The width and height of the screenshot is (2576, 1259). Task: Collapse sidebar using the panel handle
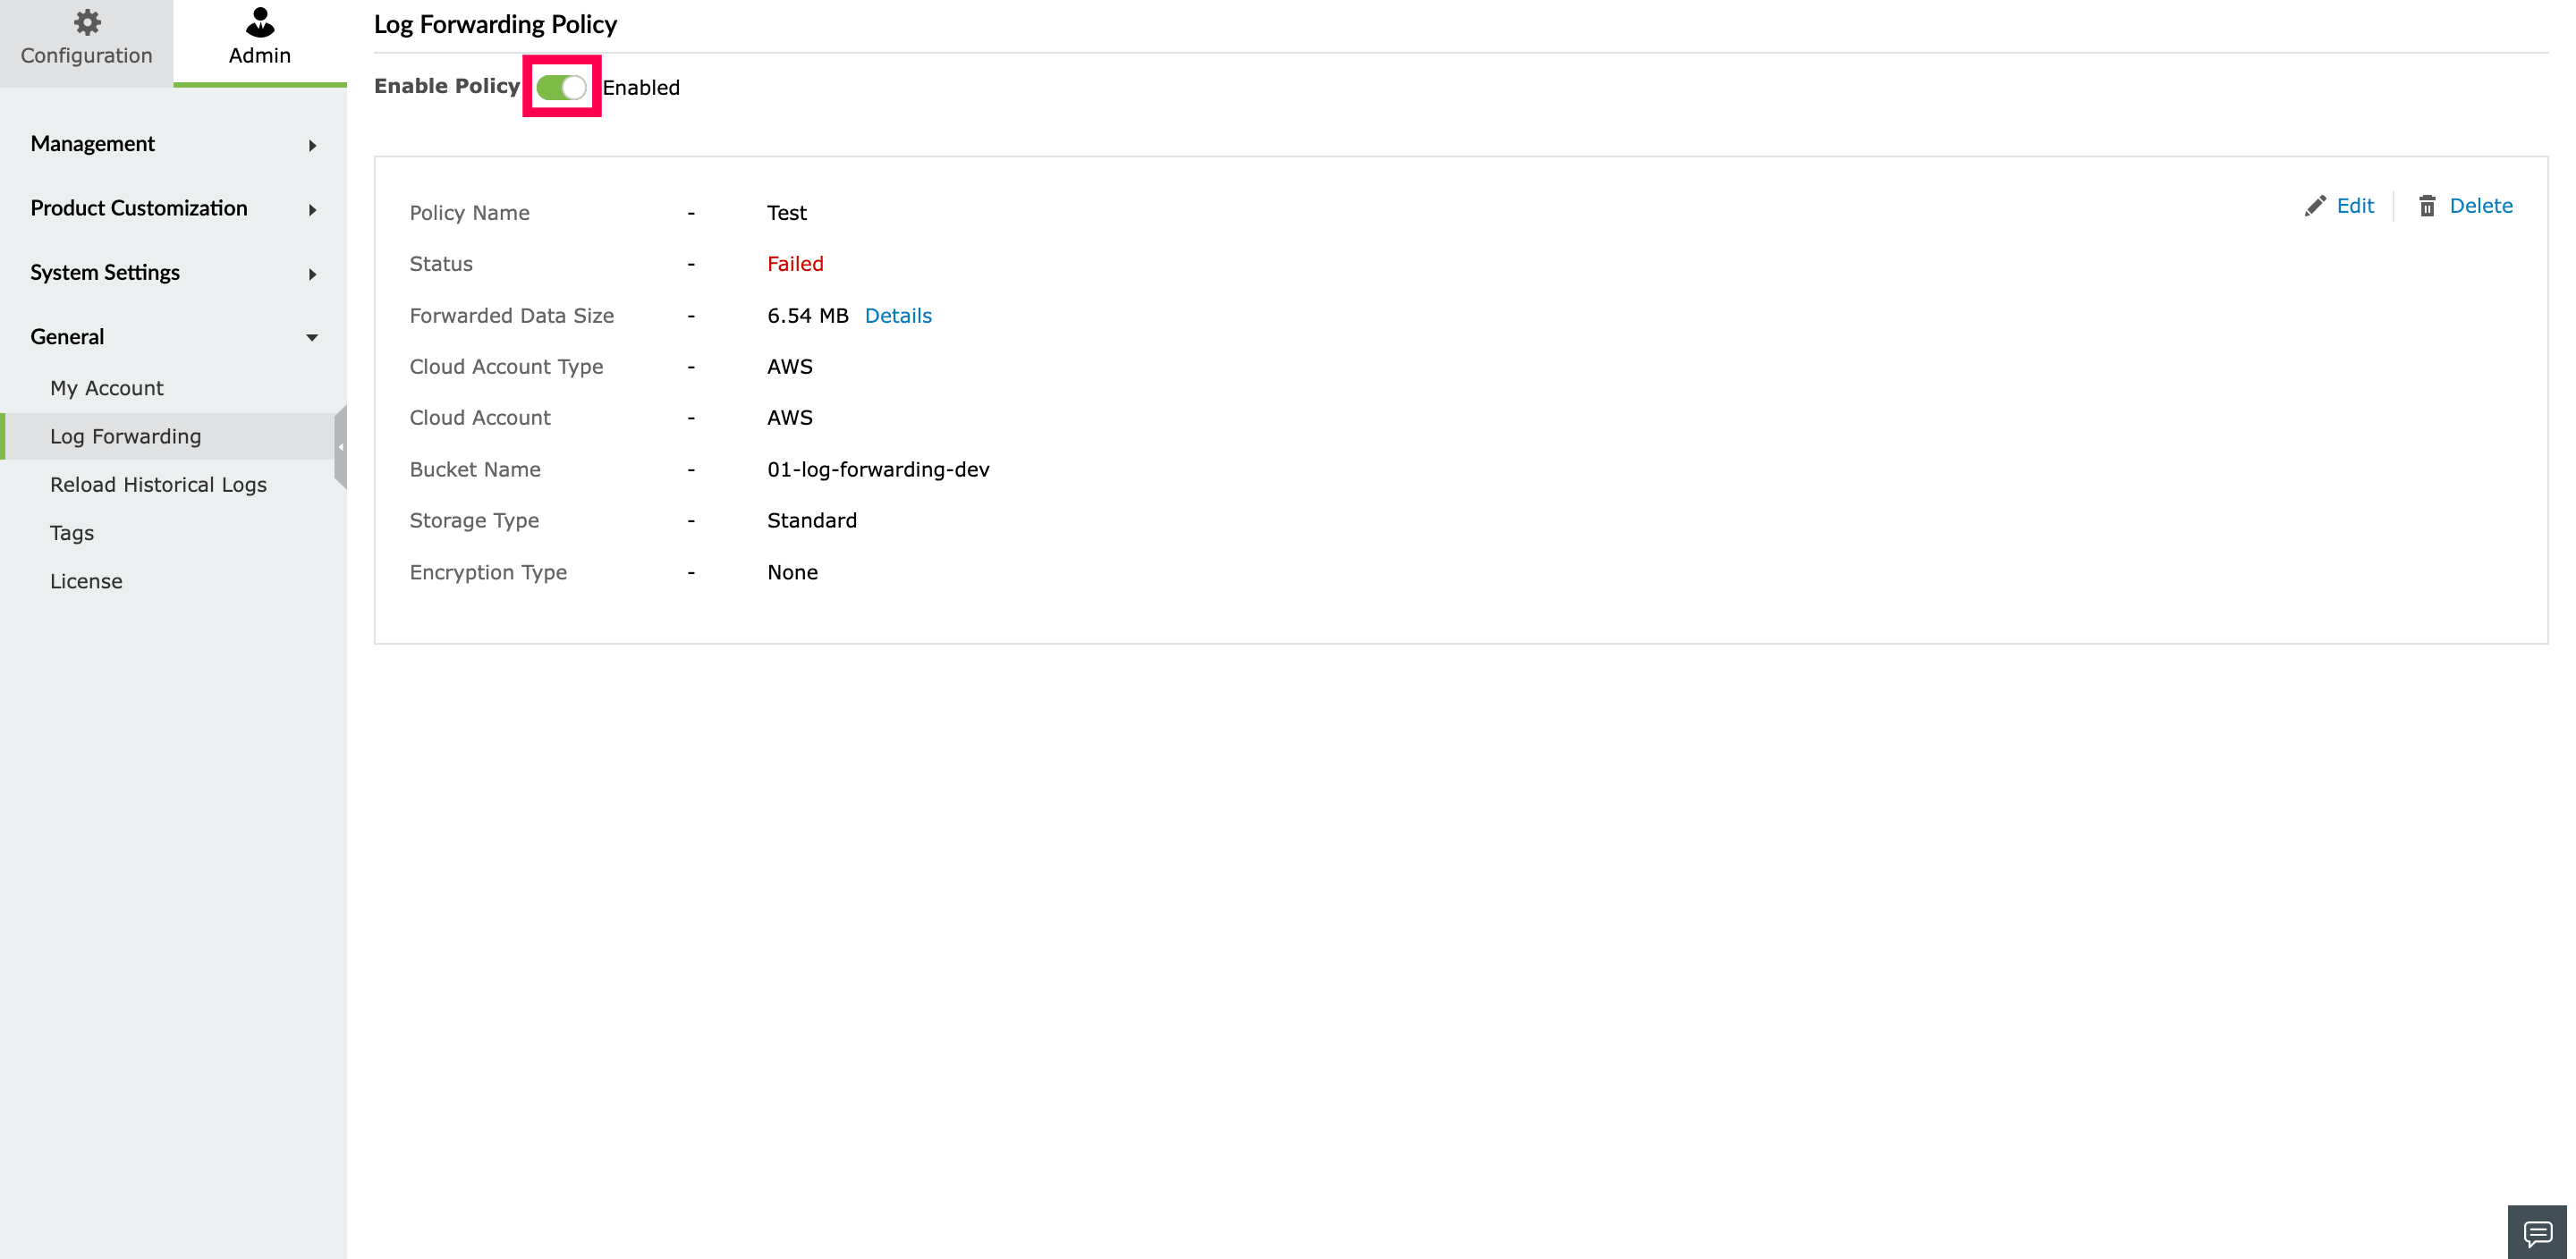[x=341, y=447]
